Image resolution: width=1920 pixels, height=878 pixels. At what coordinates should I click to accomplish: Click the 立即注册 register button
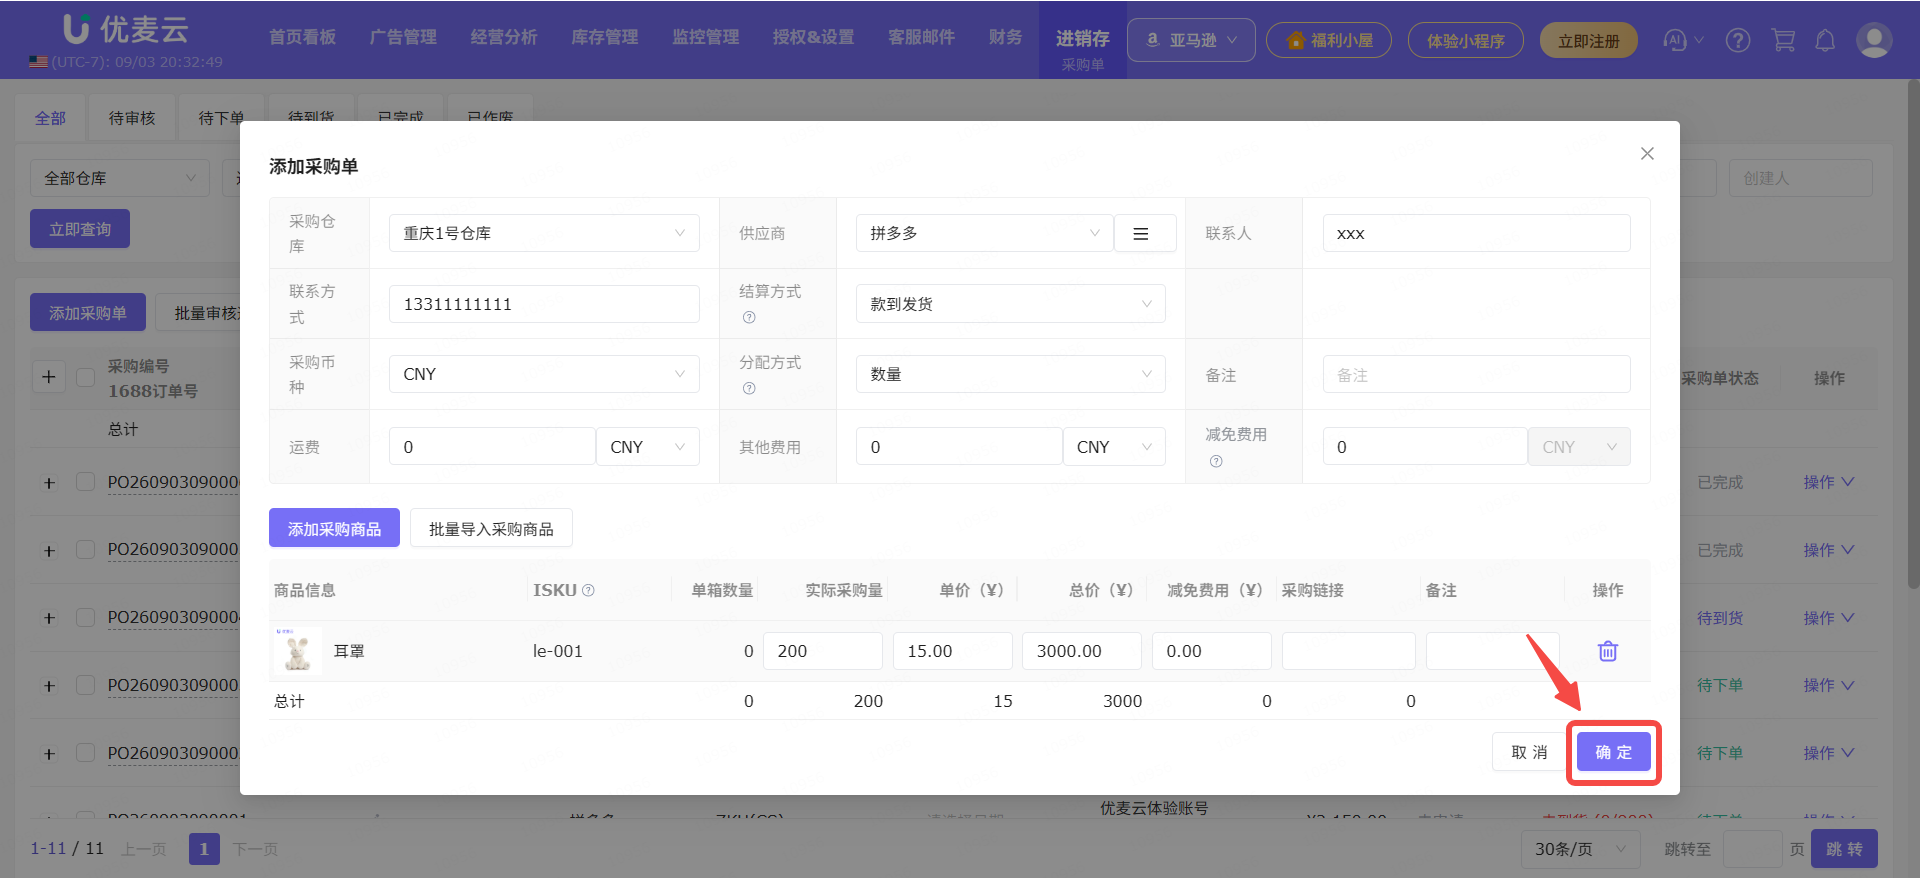coord(1589,40)
